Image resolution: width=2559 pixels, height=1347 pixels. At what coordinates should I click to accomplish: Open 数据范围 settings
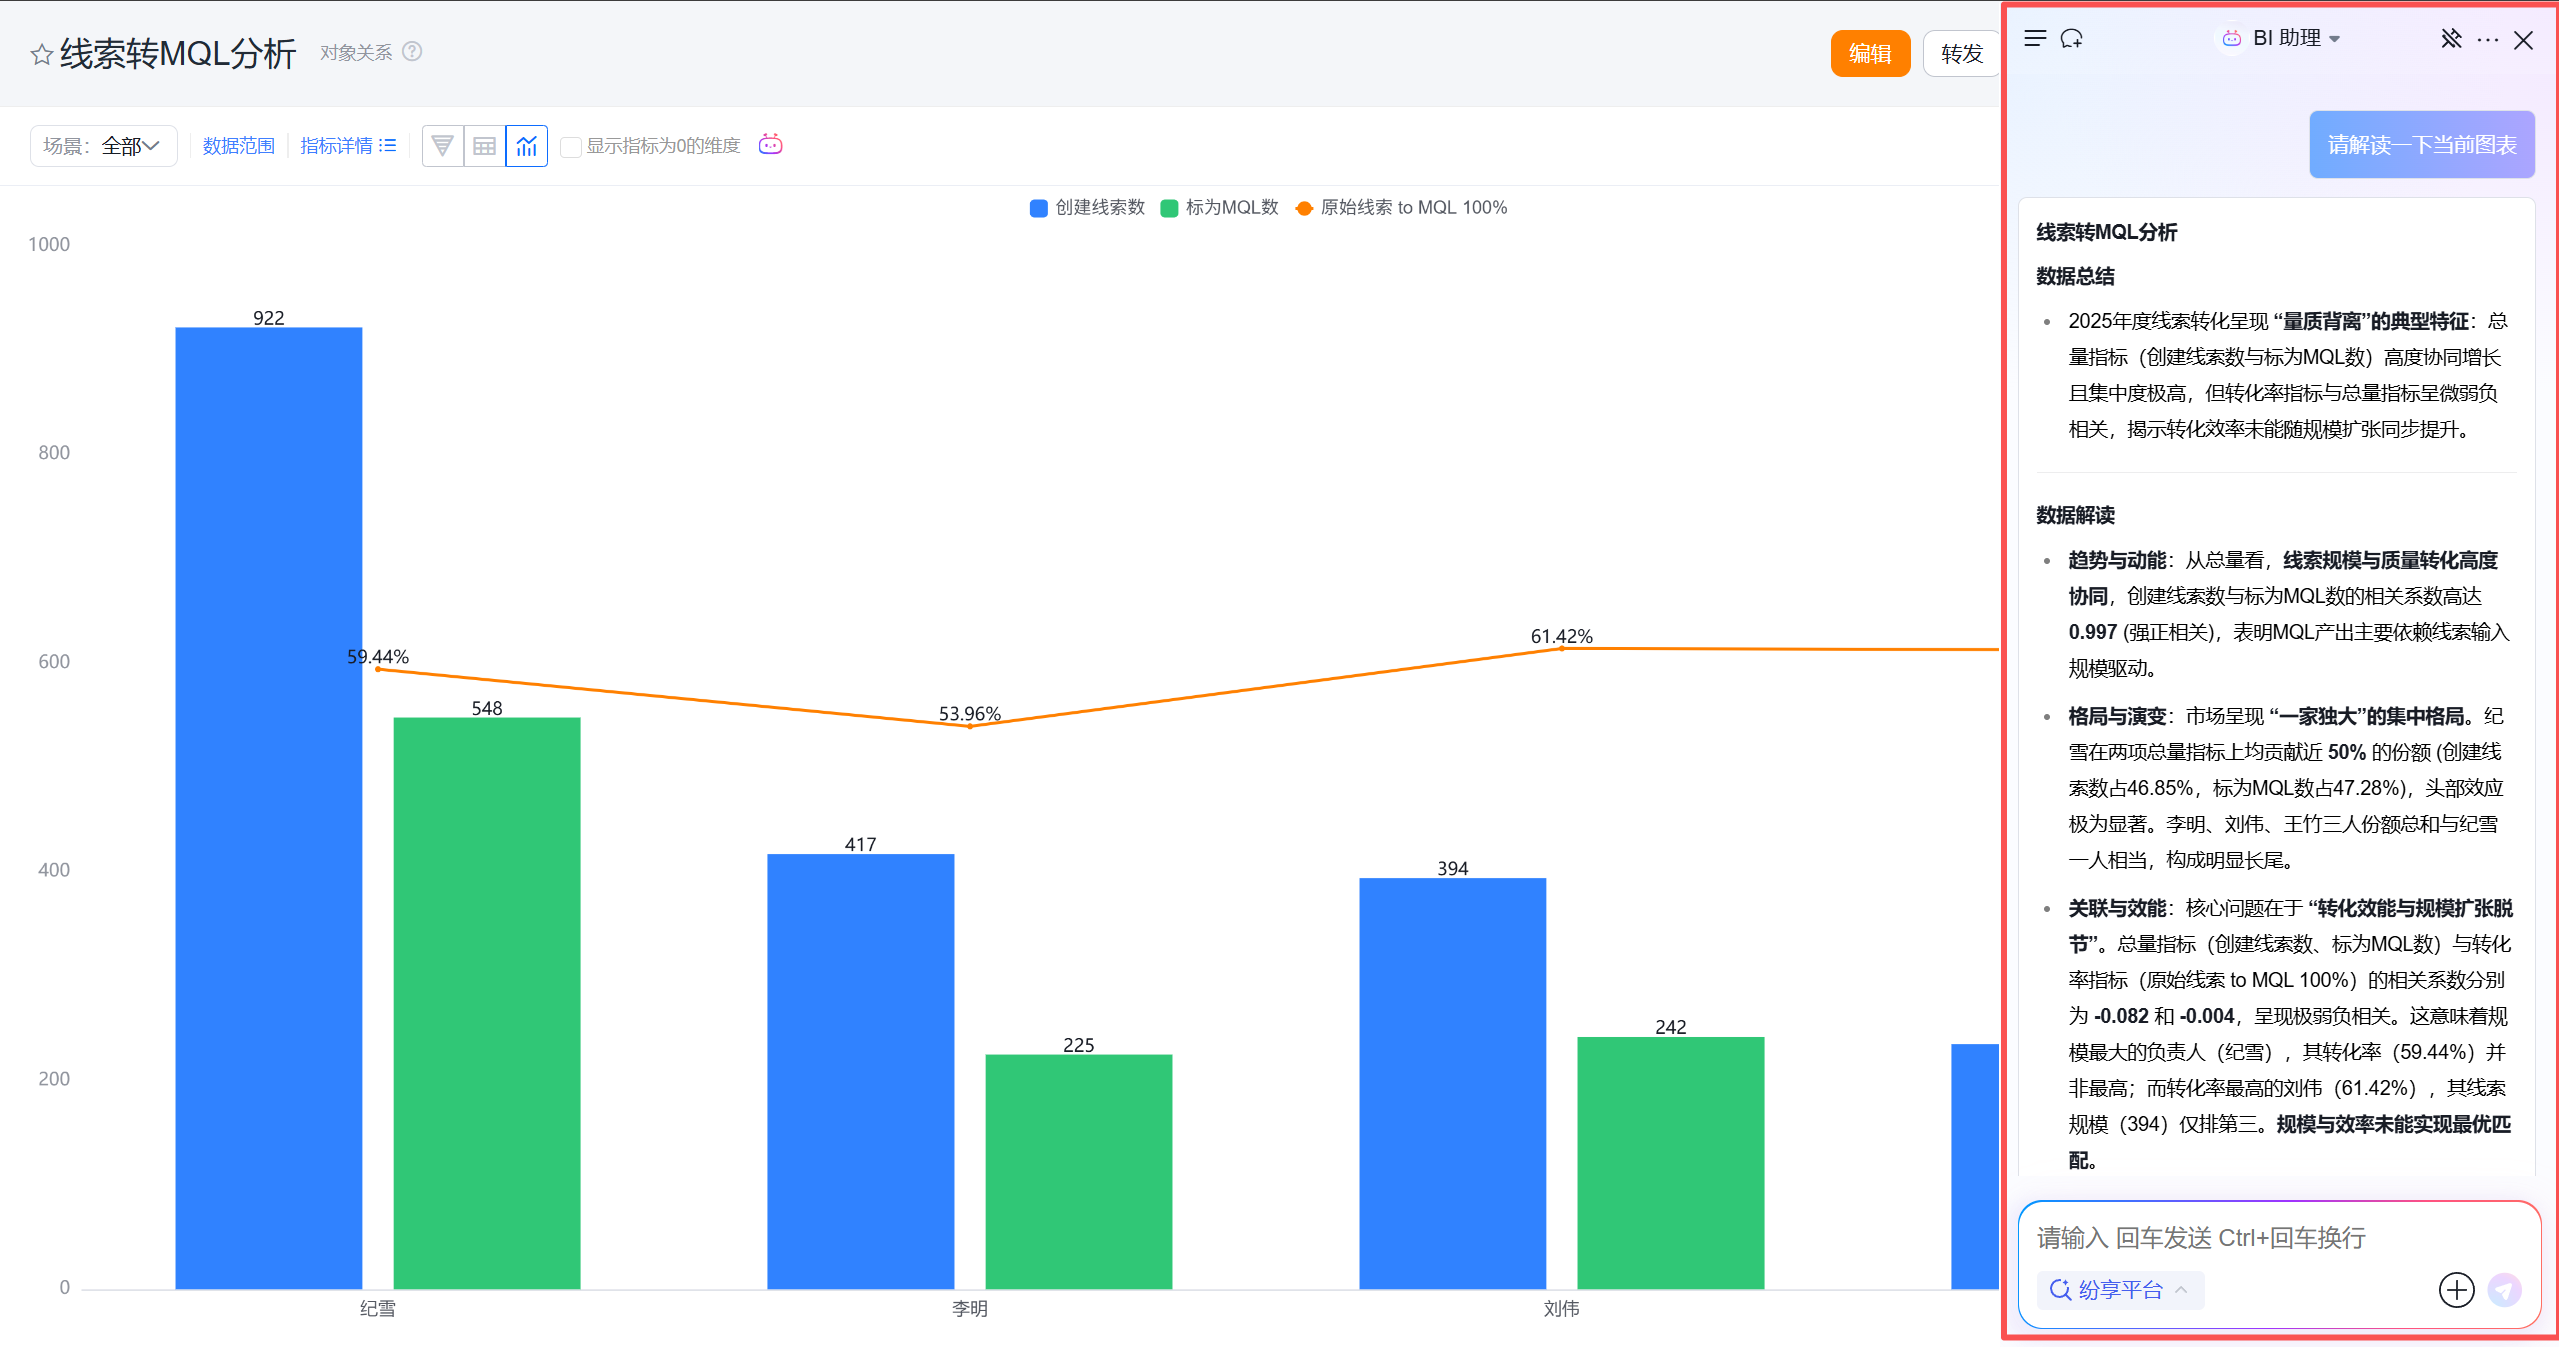click(238, 146)
